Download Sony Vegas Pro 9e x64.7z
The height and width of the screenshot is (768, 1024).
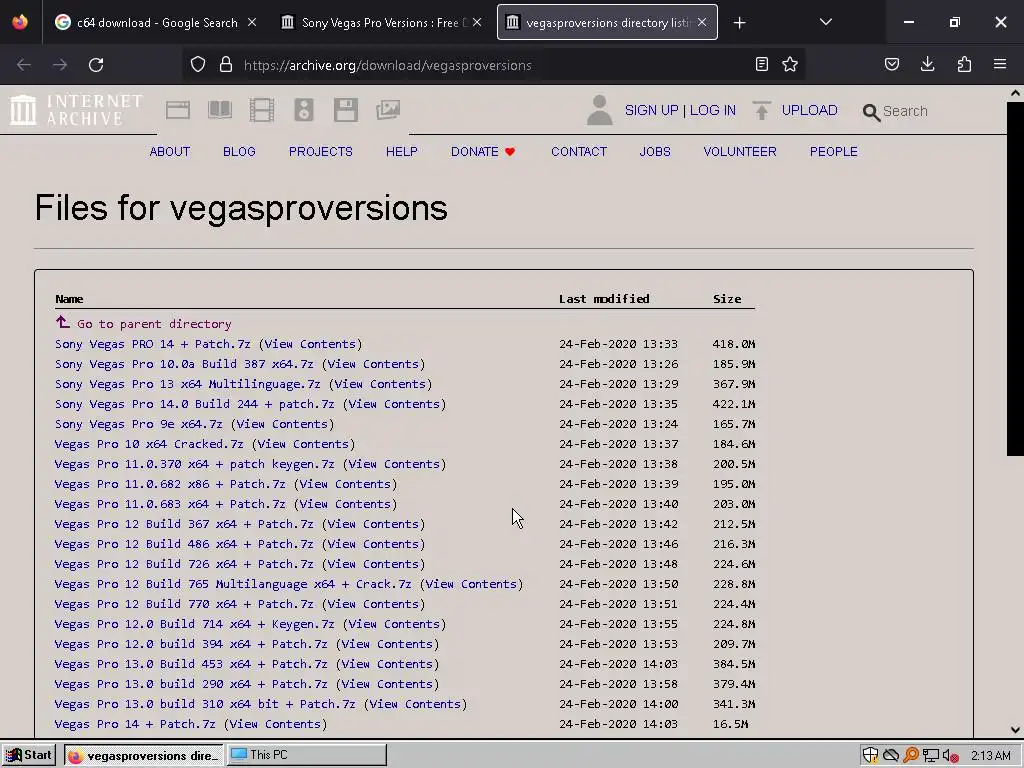(x=138, y=424)
